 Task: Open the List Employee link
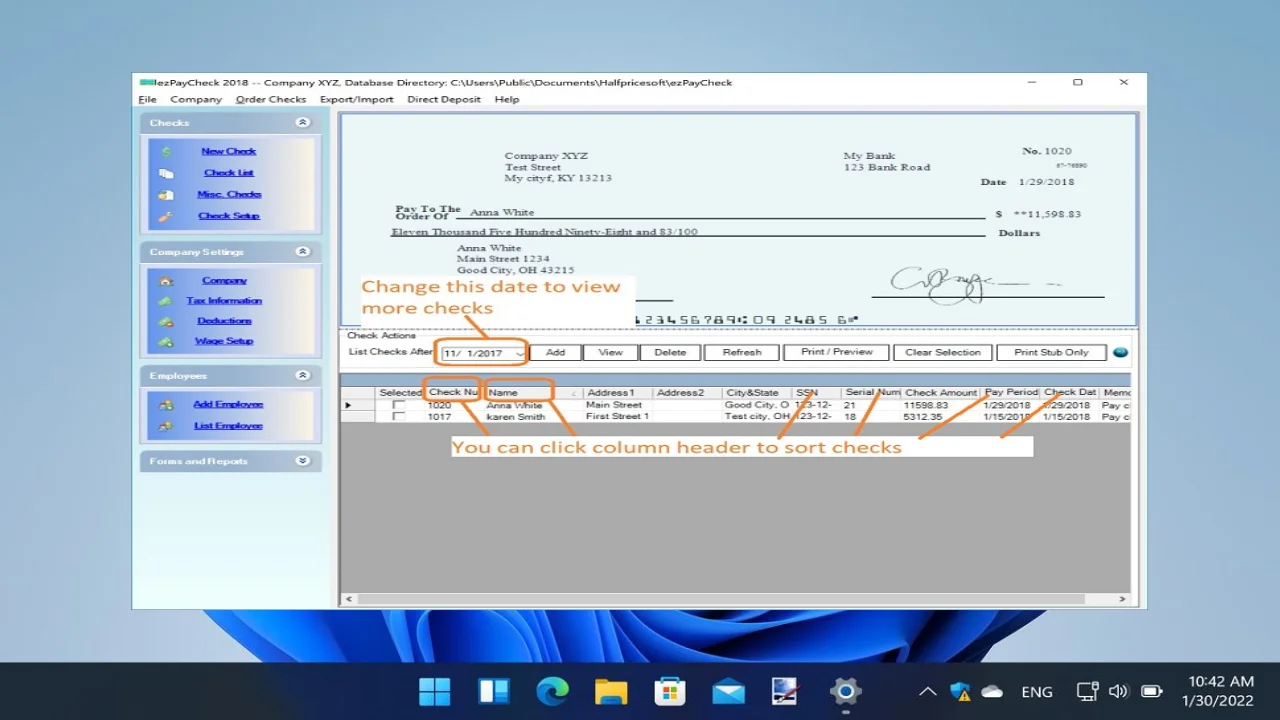(228, 426)
